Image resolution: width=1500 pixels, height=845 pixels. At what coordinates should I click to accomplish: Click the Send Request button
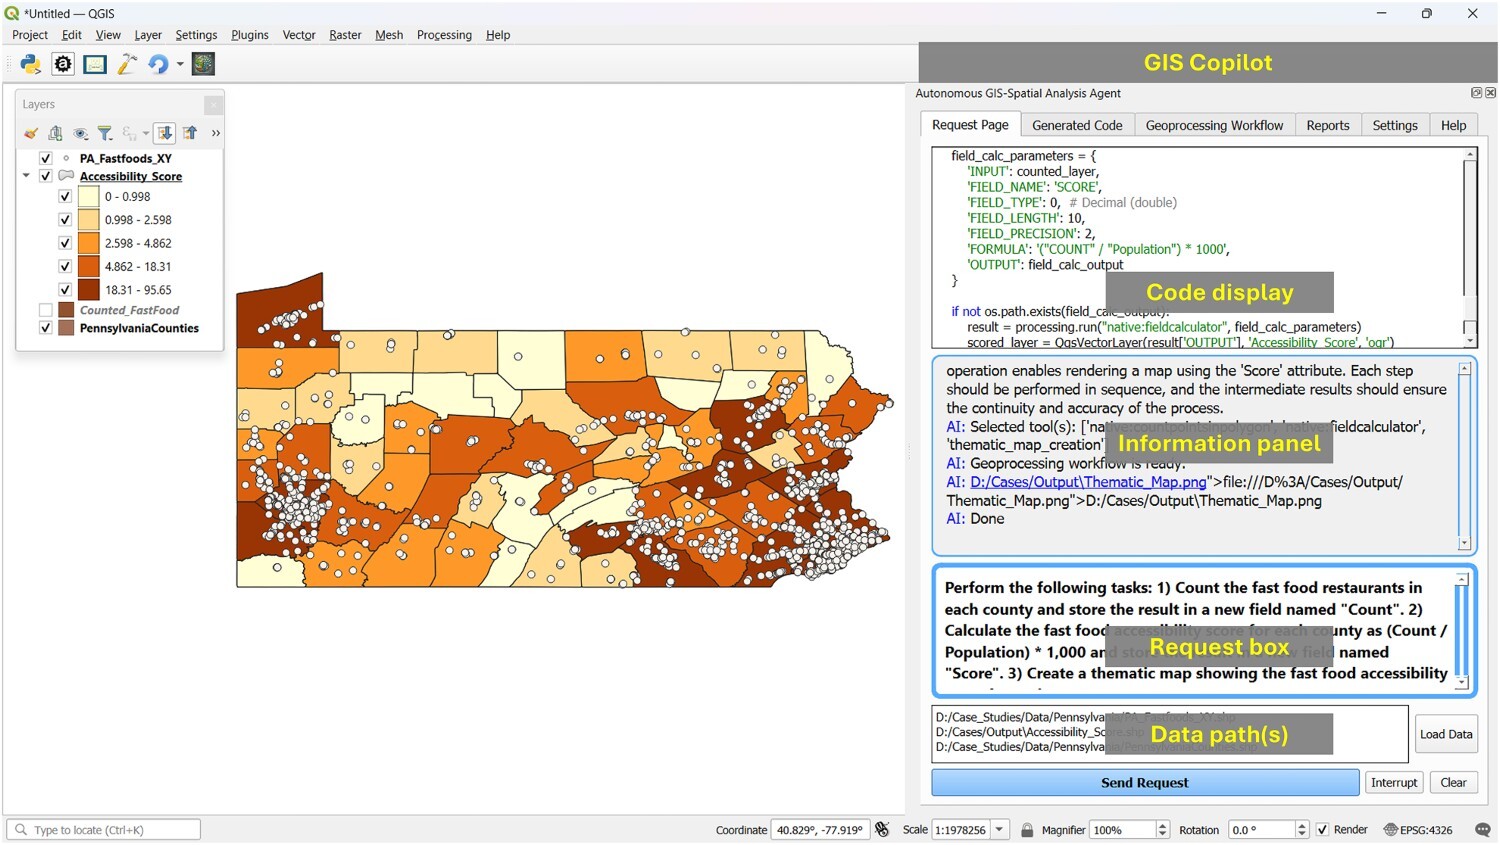tap(1145, 783)
